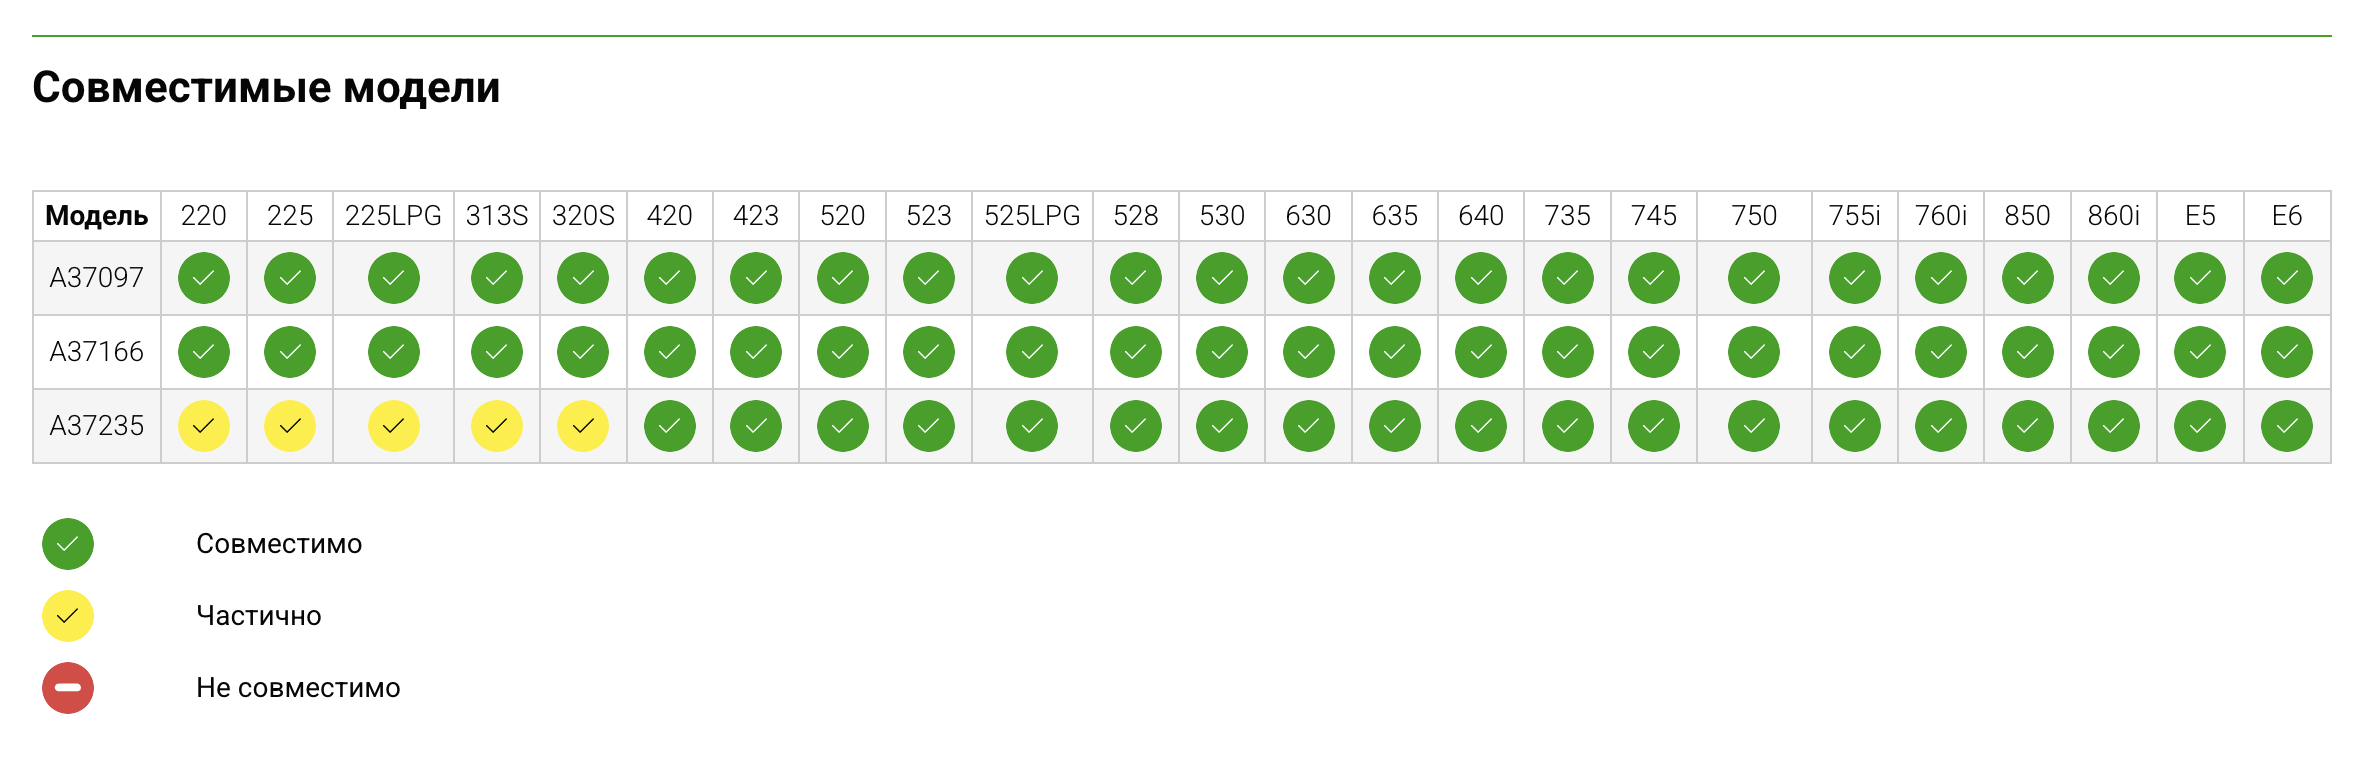Click green 'Совместимо' legend icon
Viewport: 2372px width, 760px height.
click(x=68, y=544)
